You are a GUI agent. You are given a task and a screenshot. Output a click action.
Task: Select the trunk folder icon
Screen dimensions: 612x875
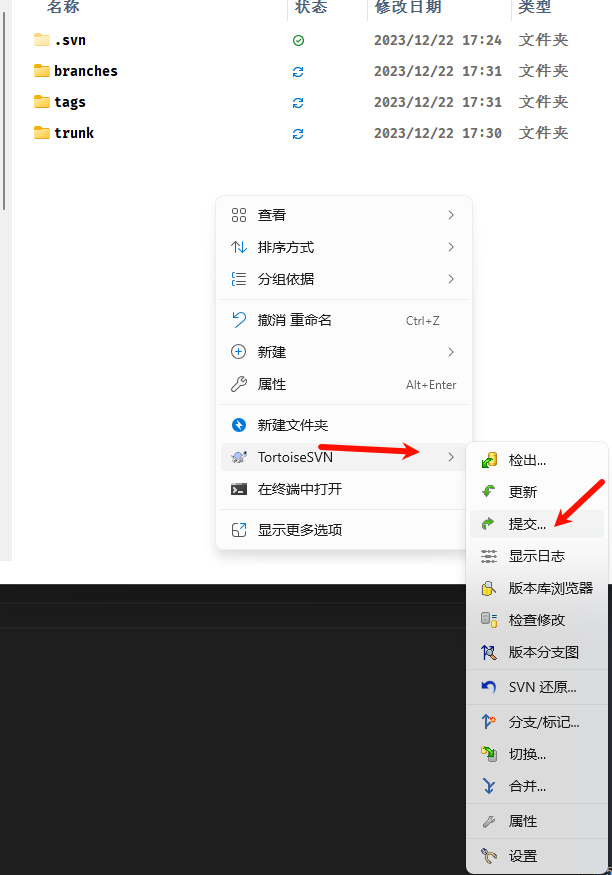pyautogui.click(x=41, y=133)
